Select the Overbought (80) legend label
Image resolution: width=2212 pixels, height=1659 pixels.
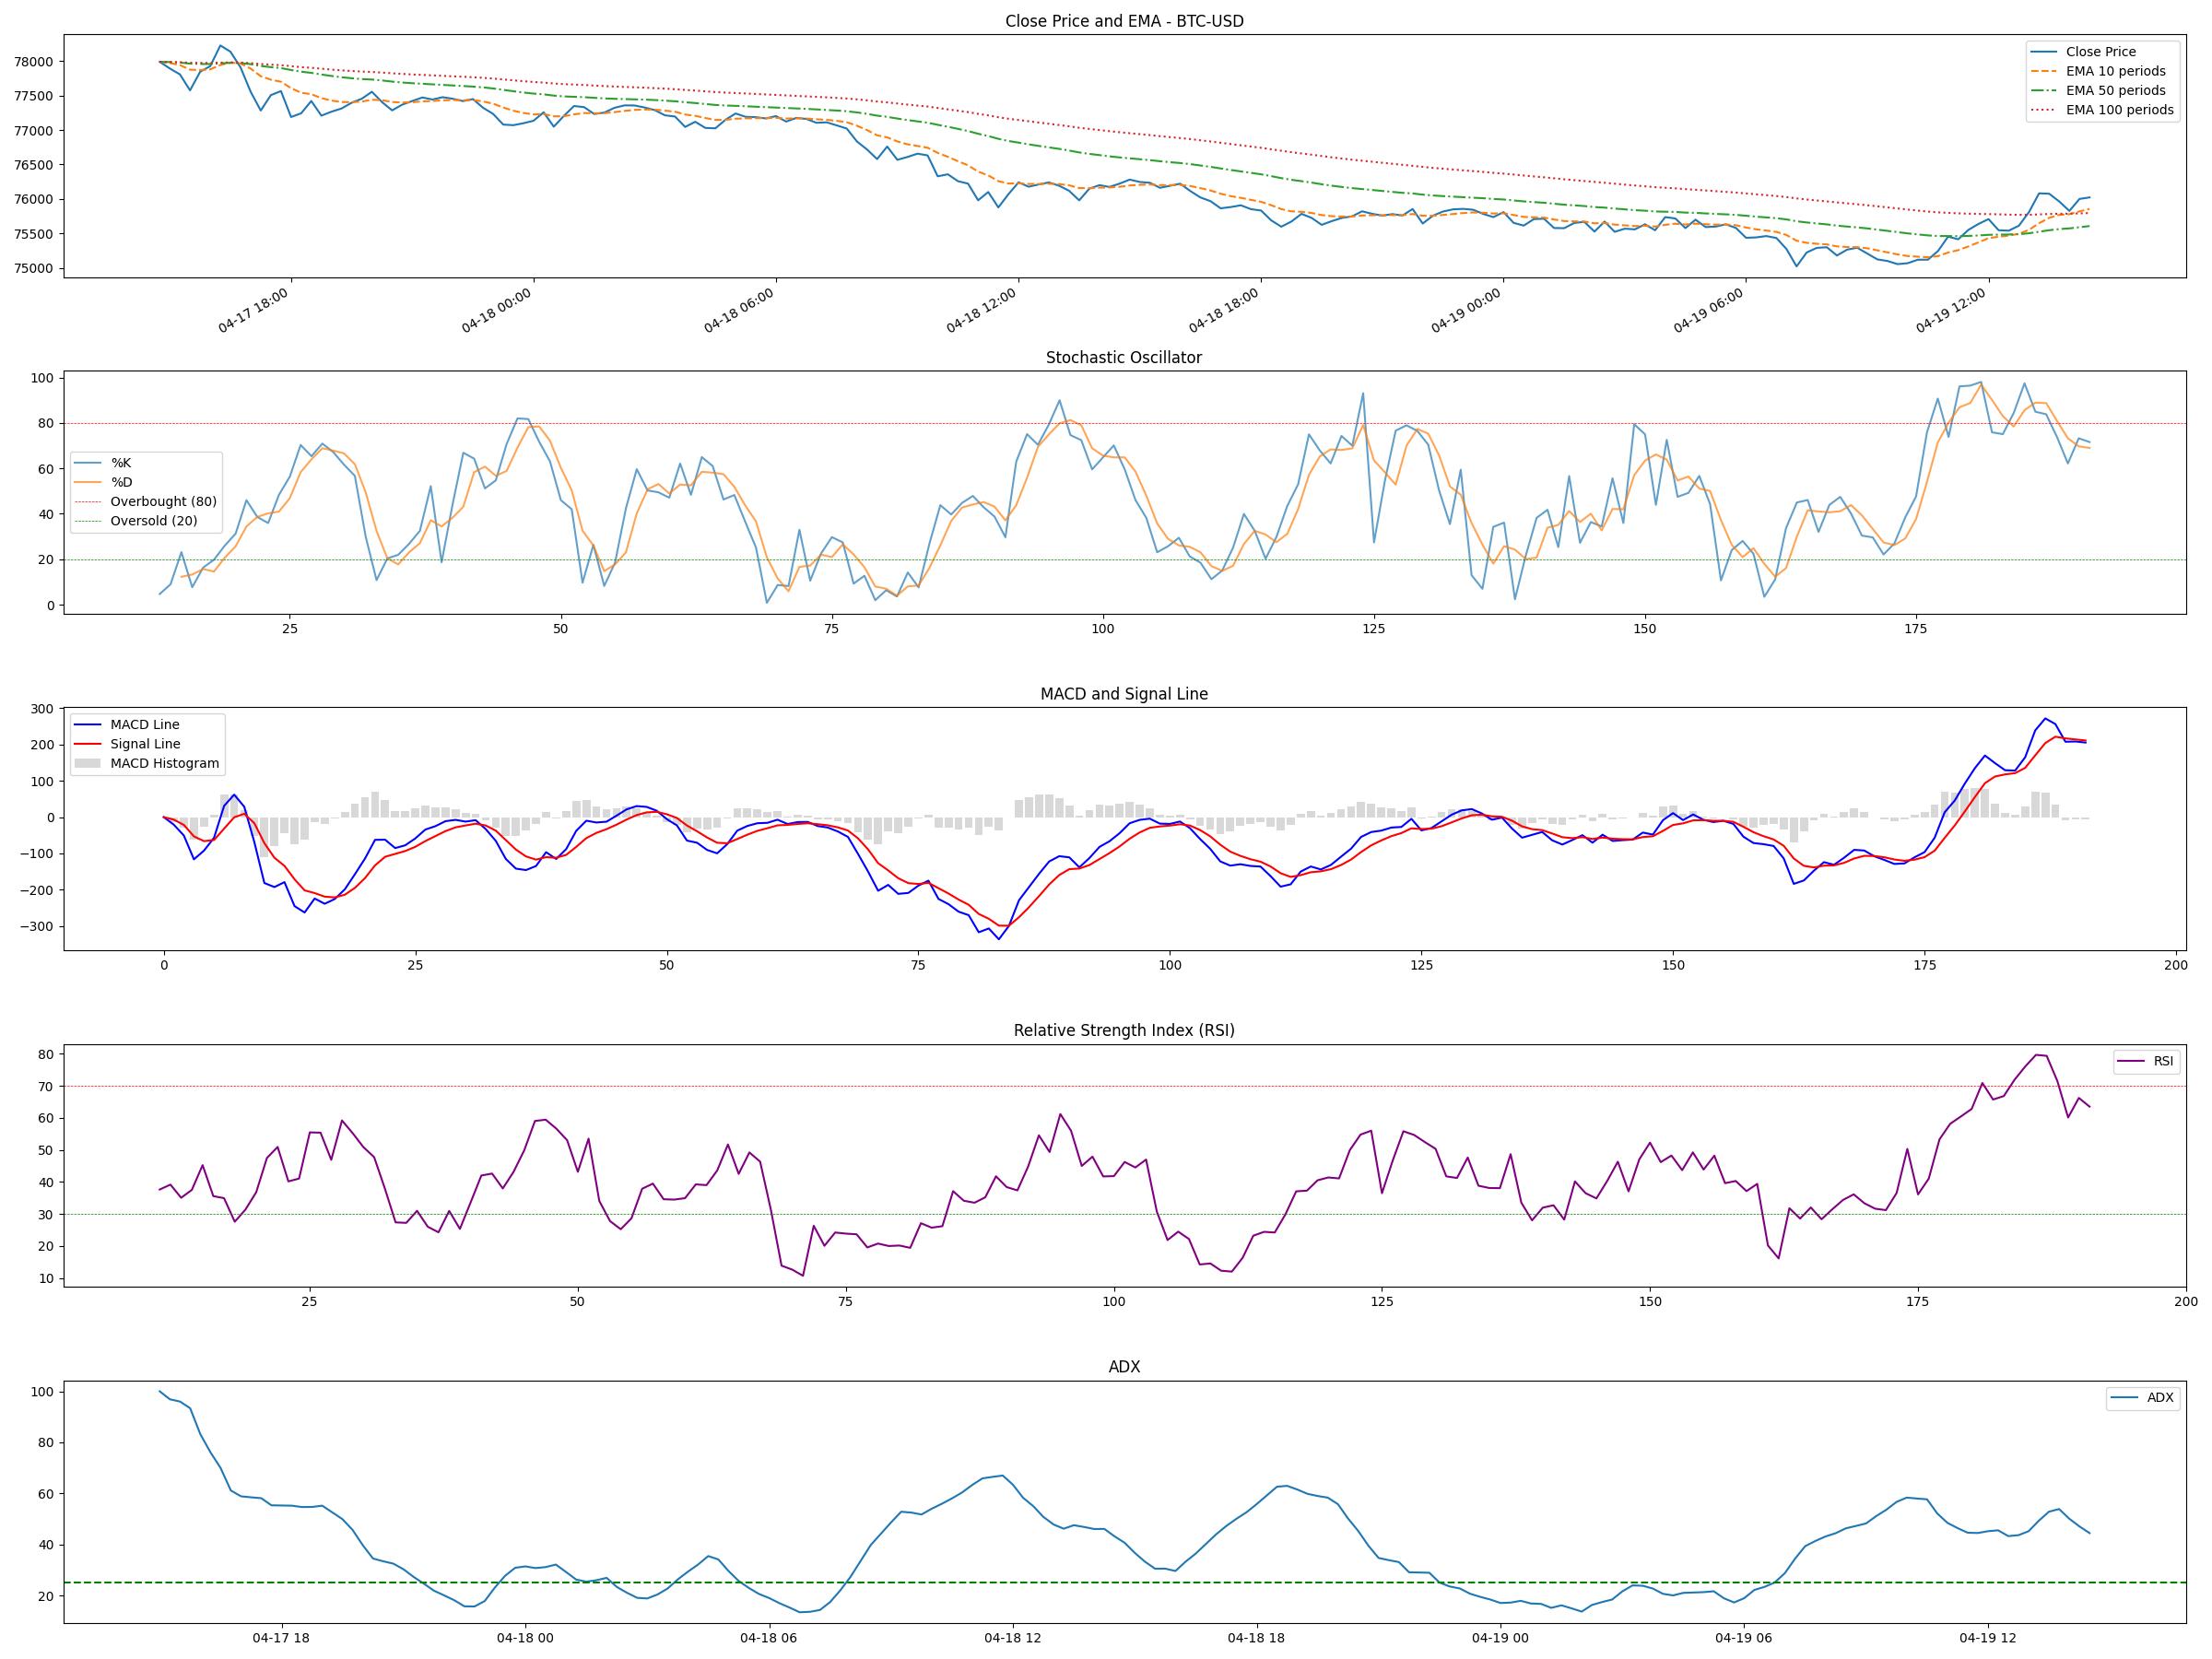(163, 502)
